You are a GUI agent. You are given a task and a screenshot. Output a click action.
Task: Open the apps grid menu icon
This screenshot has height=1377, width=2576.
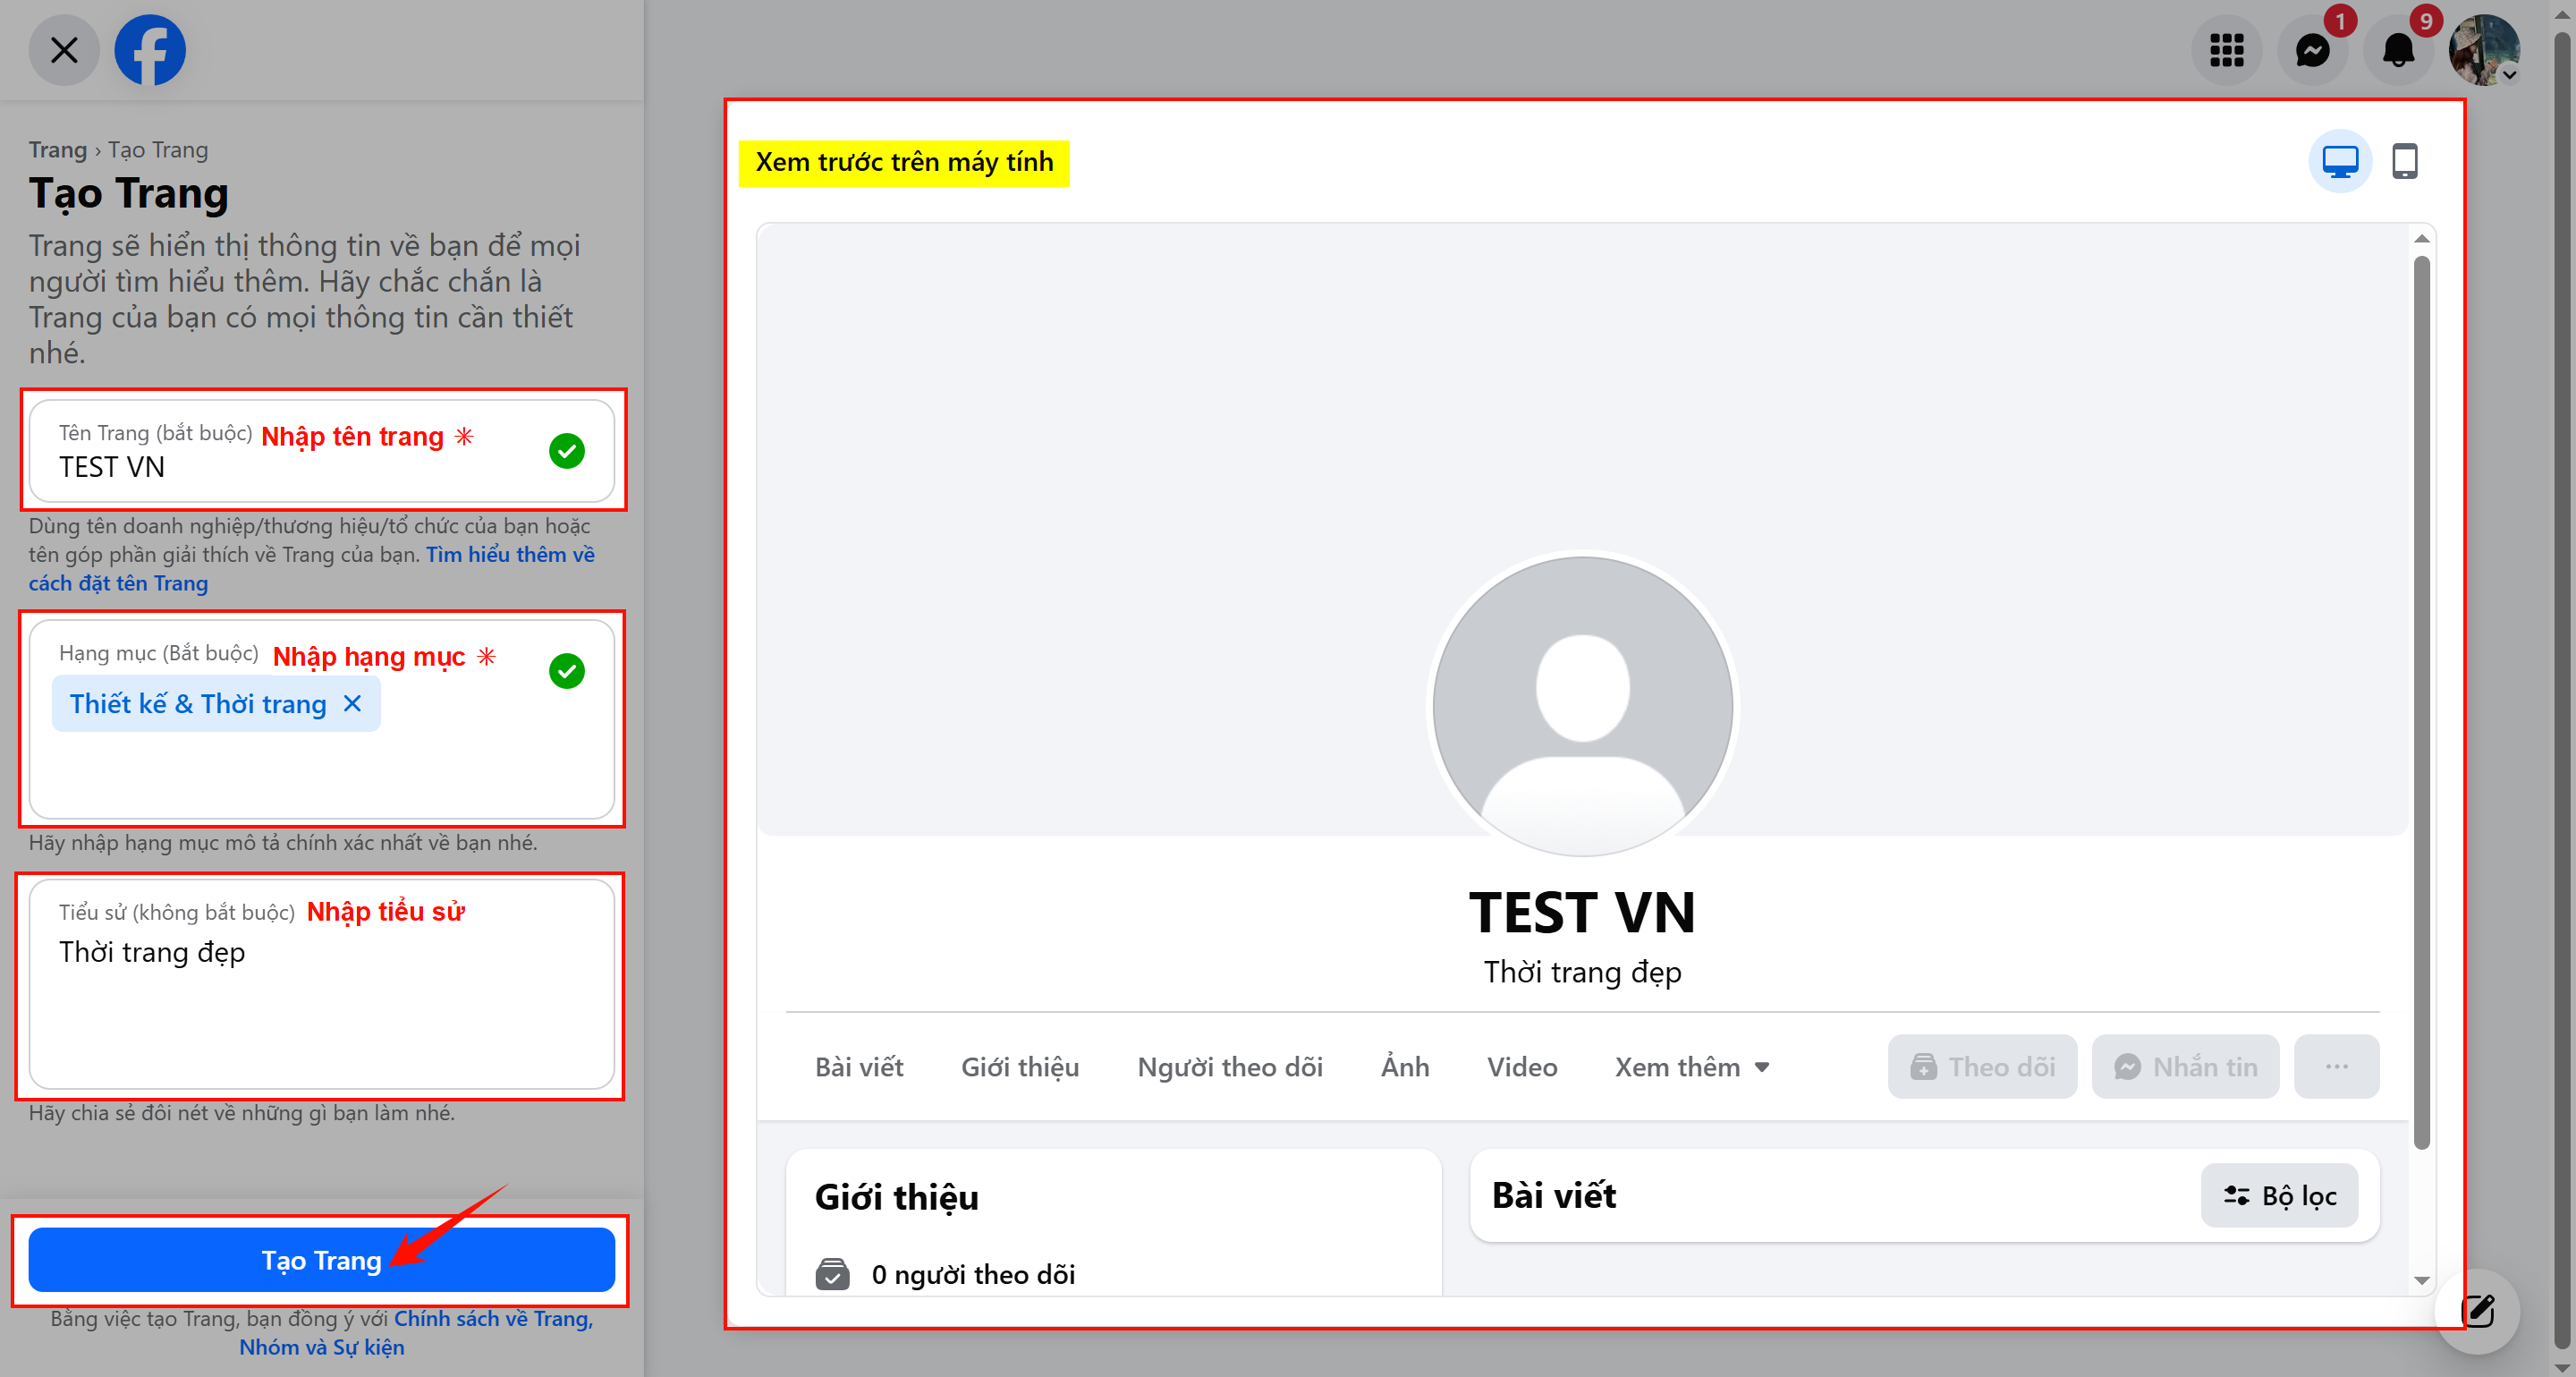point(2226,50)
